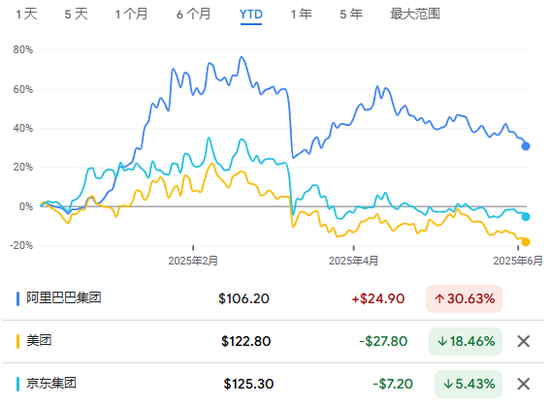
Task: Click the -$27.80 change value
Action: point(383,341)
